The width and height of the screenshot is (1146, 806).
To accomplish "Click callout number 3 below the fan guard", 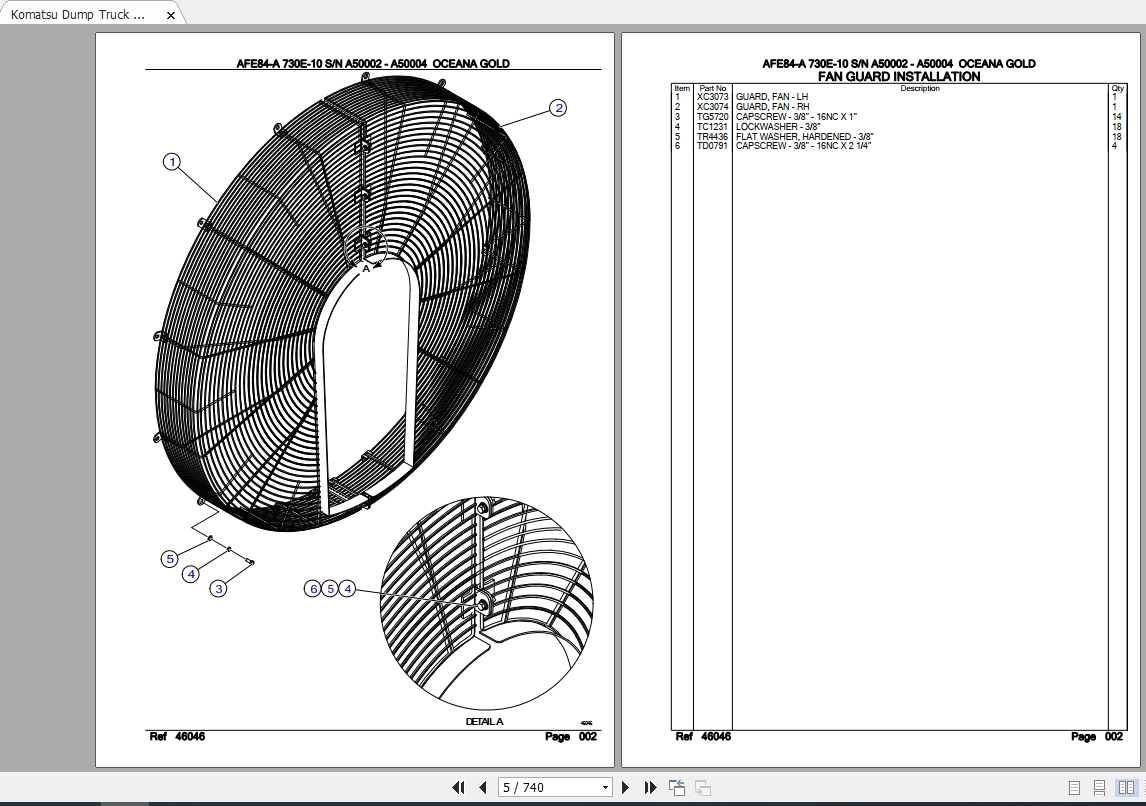I will [219, 588].
